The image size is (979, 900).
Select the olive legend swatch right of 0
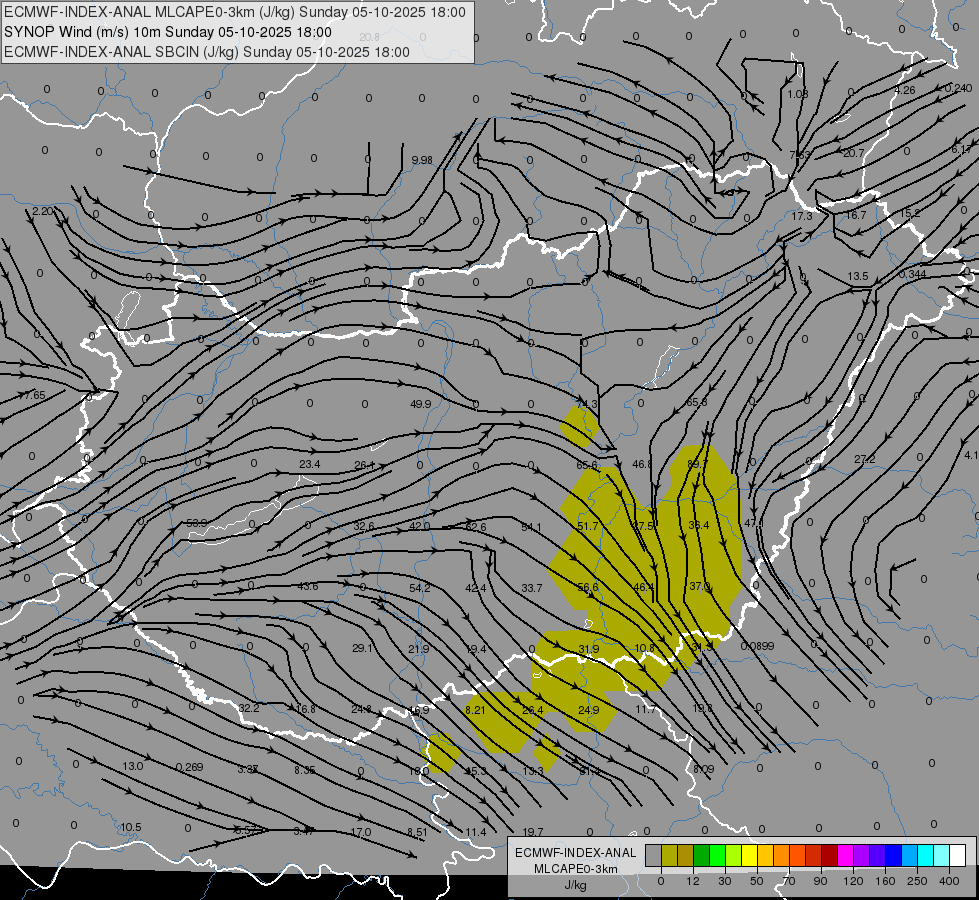669,856
